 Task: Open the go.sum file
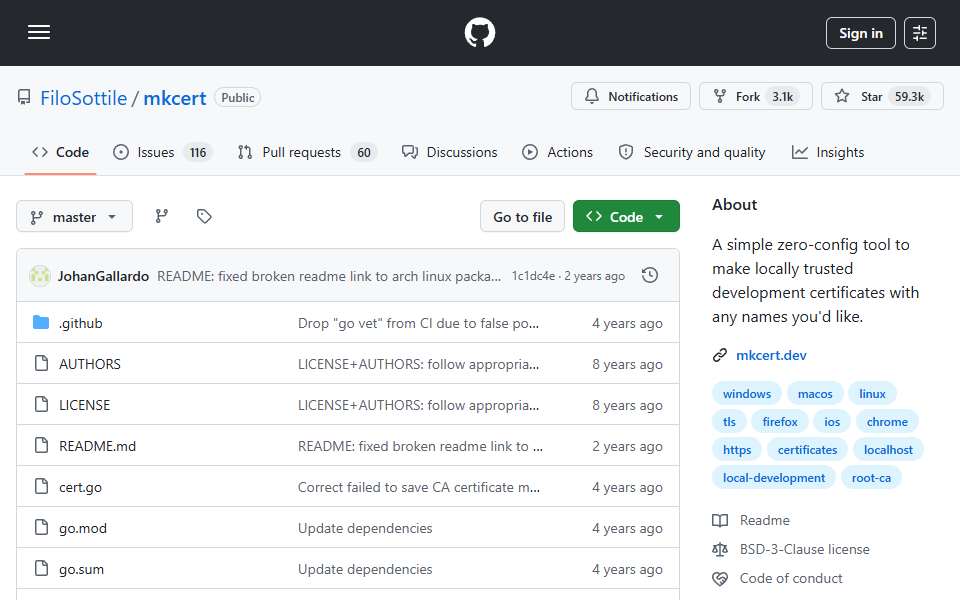coord(81,569)
